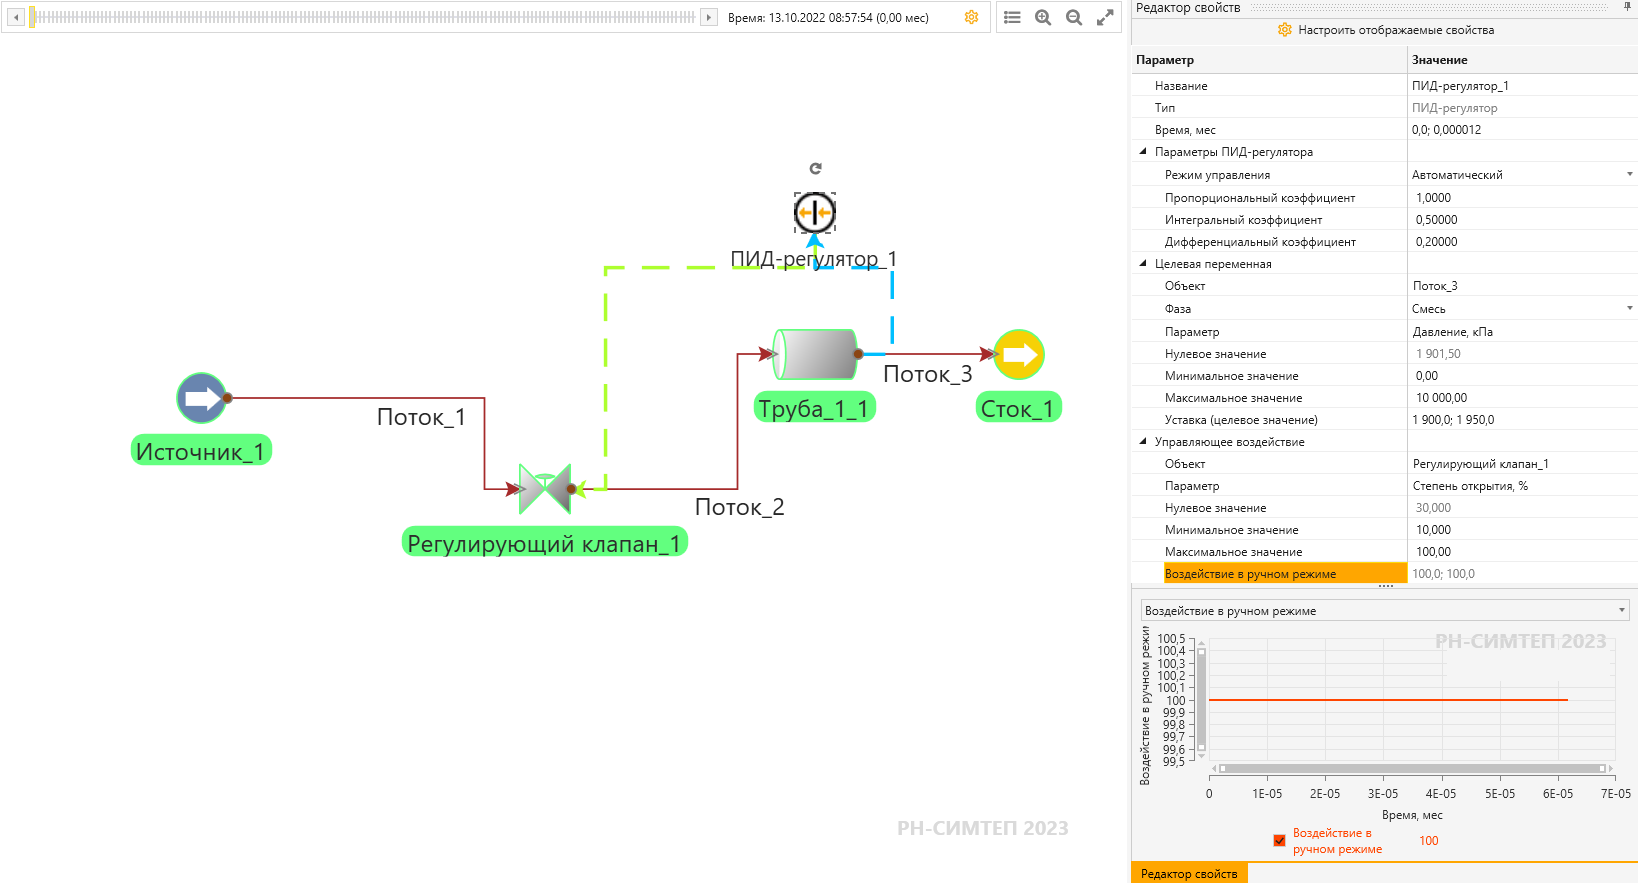Screen dimensions: 1638x883
Task: Select the ПИД-регулятор_1 controller icon
Action: click(815, 213)
